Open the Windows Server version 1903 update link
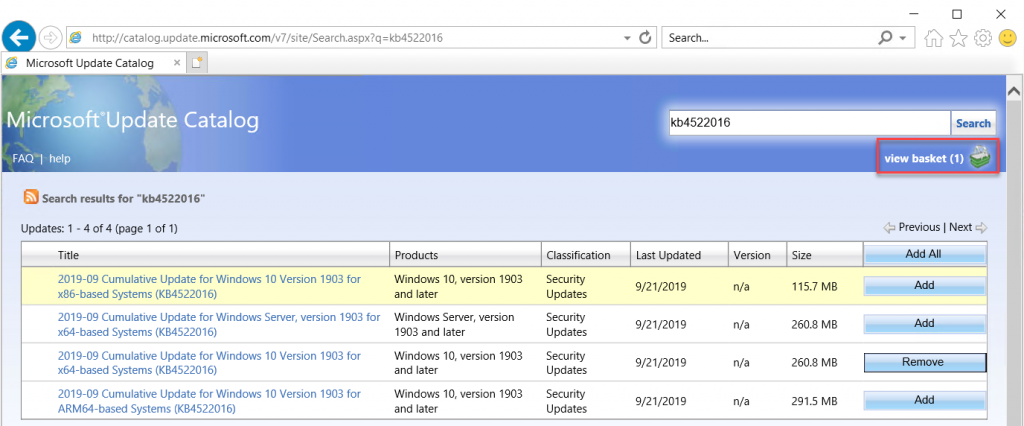This screenshot has height=426, width=1024. click(x=219, y=325)
